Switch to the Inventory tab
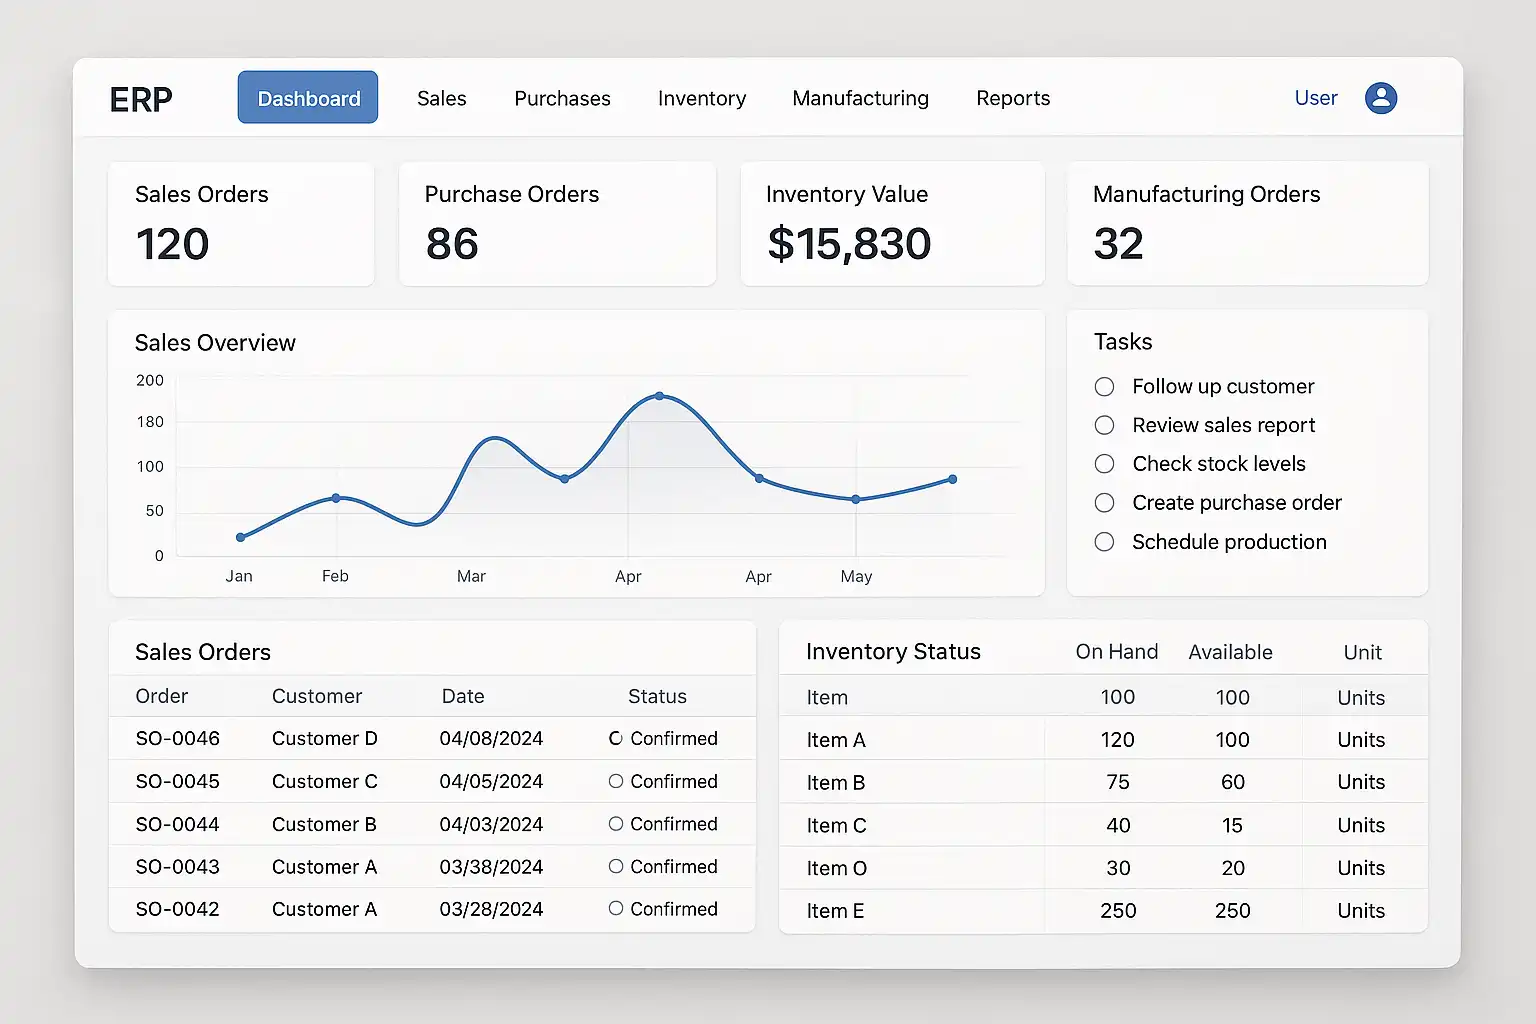 click(x=701, y=98)
